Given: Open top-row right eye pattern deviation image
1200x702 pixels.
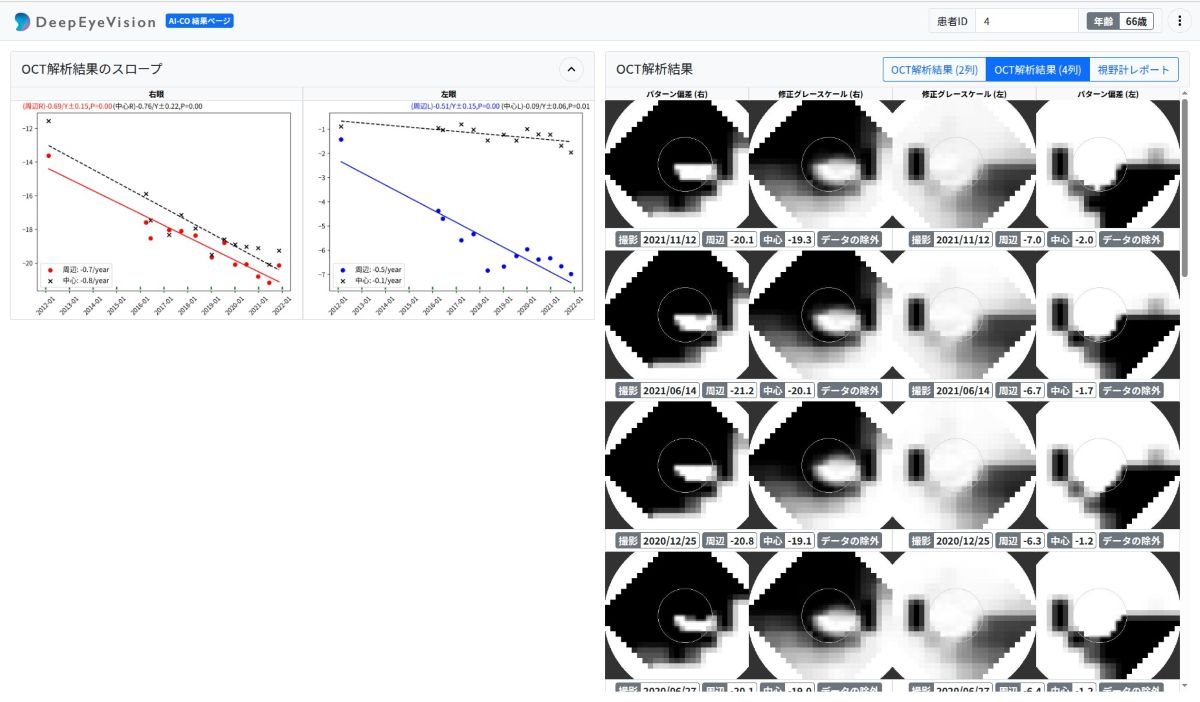Looking at the screenshot, I should click(x=677, y=165).
